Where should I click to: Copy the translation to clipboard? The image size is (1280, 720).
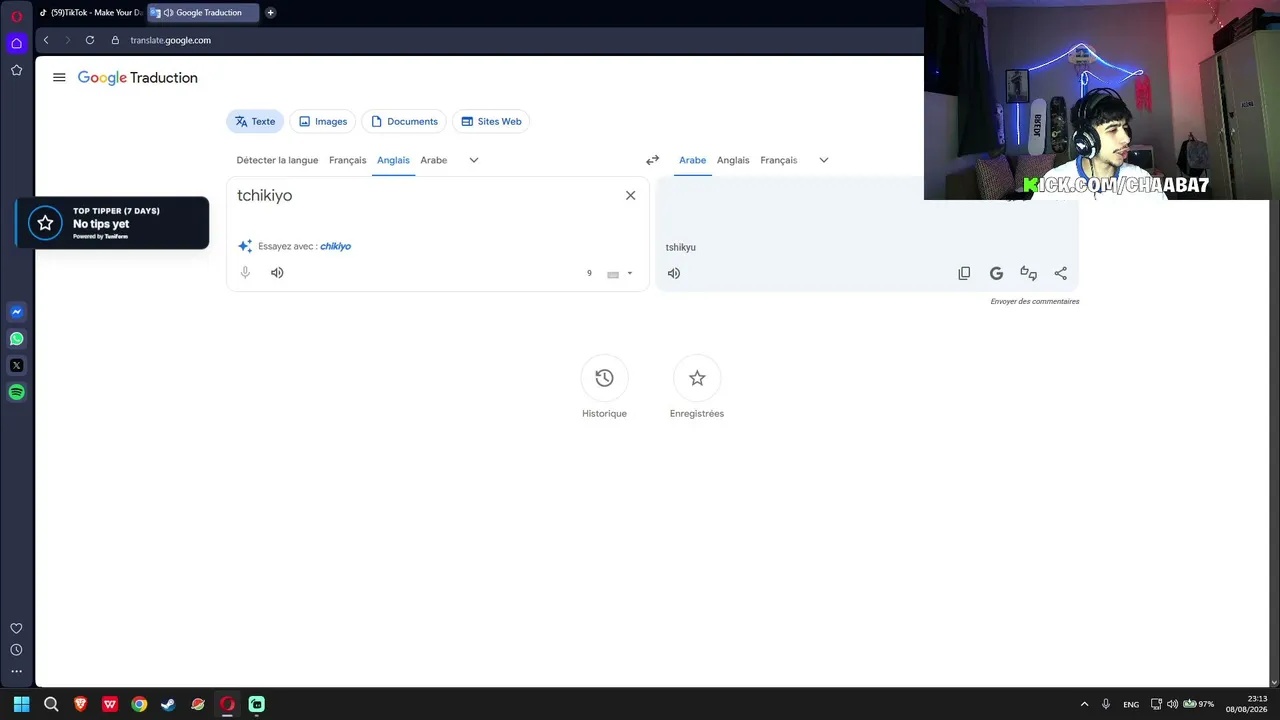click(964, 273)
